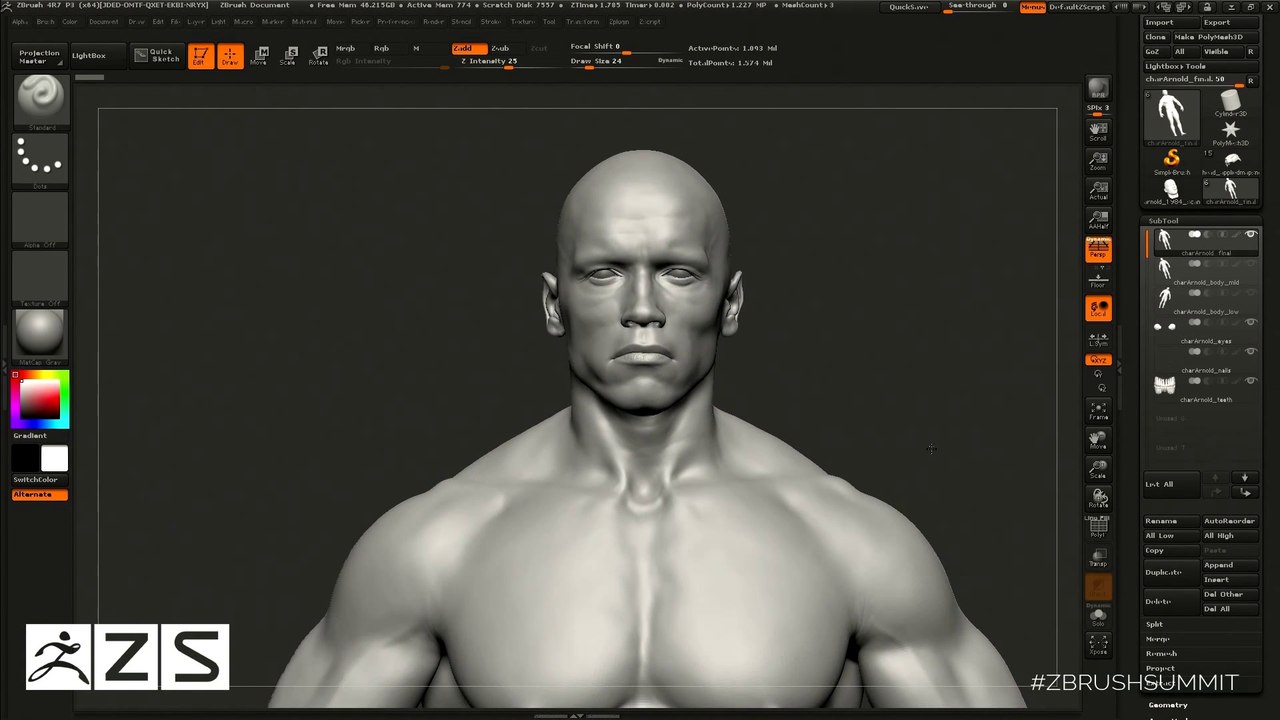Open the Dots stroke picker
Viewport: 1280px width, 720px height.
(41, 161)
